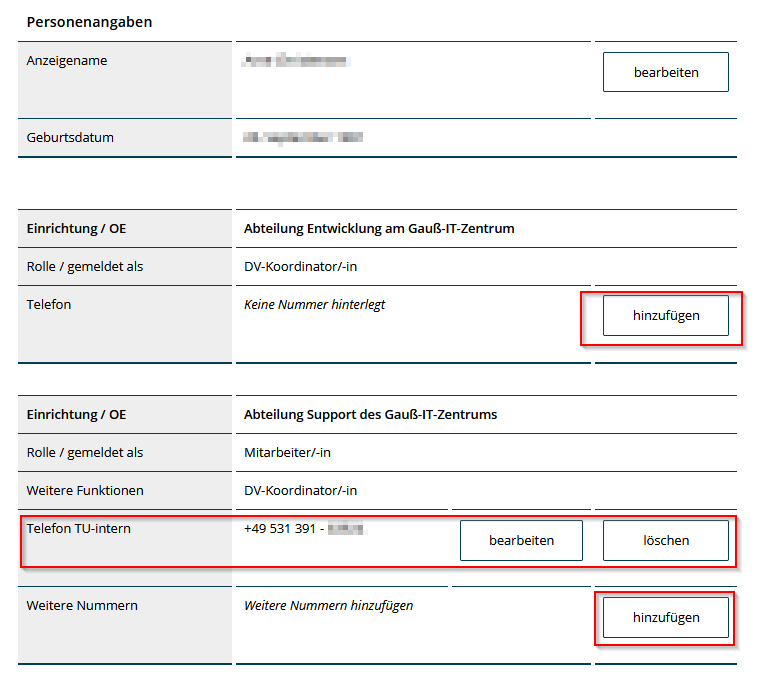760x686 pixels.
Task: Click hinzufügen button for Weitere Nummern
Action: pyautogui.click(x=665, y=618)
